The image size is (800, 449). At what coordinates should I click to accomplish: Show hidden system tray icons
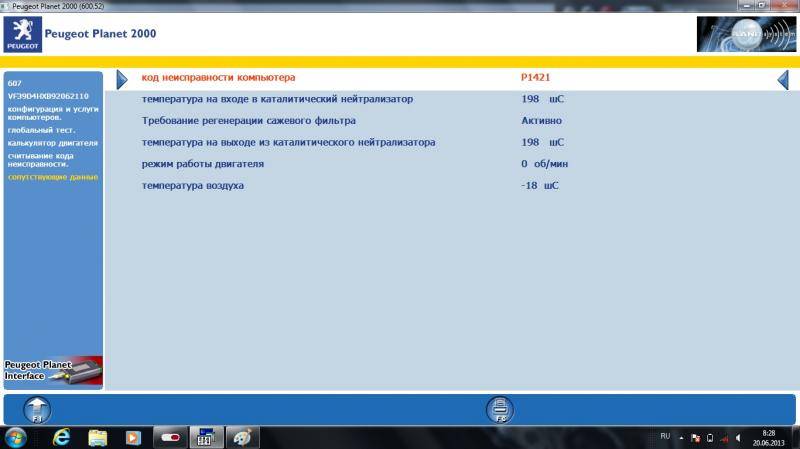point(681,438)
